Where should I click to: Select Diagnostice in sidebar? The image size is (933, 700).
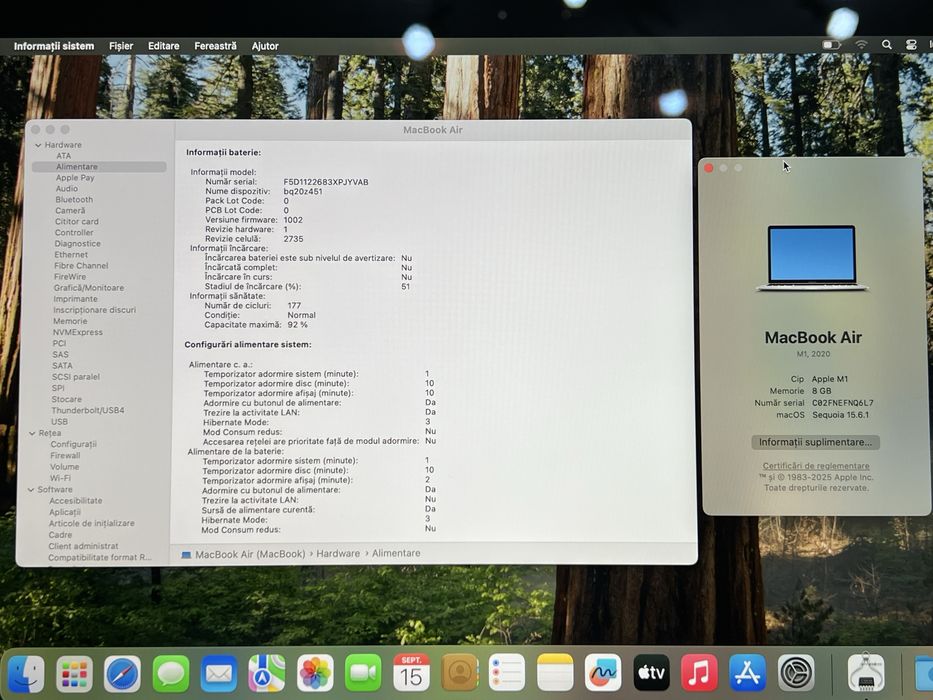click(x=77, y=243)
